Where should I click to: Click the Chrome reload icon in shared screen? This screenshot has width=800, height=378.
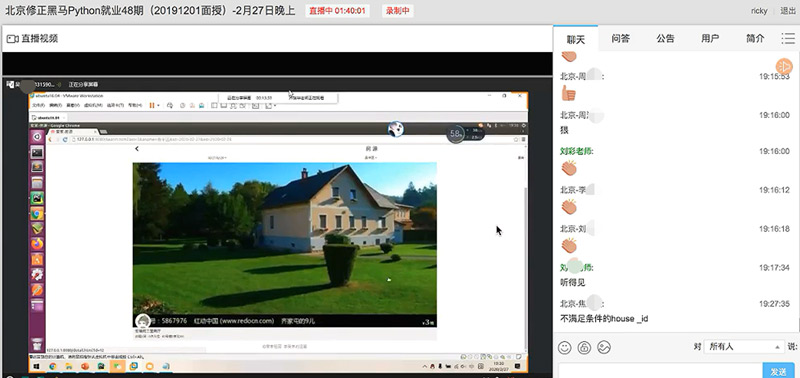(65, 139)
